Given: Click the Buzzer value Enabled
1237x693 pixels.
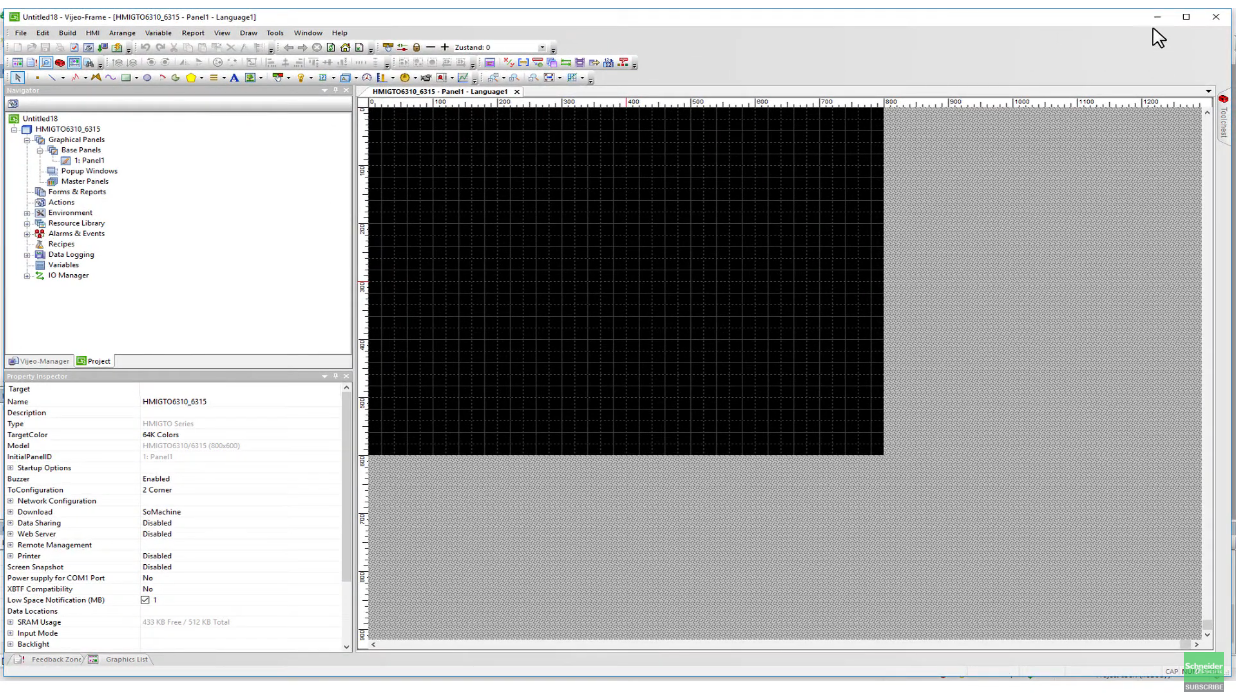Looking at the screenshot, I should pyautogui.click(x=156, y=479).
